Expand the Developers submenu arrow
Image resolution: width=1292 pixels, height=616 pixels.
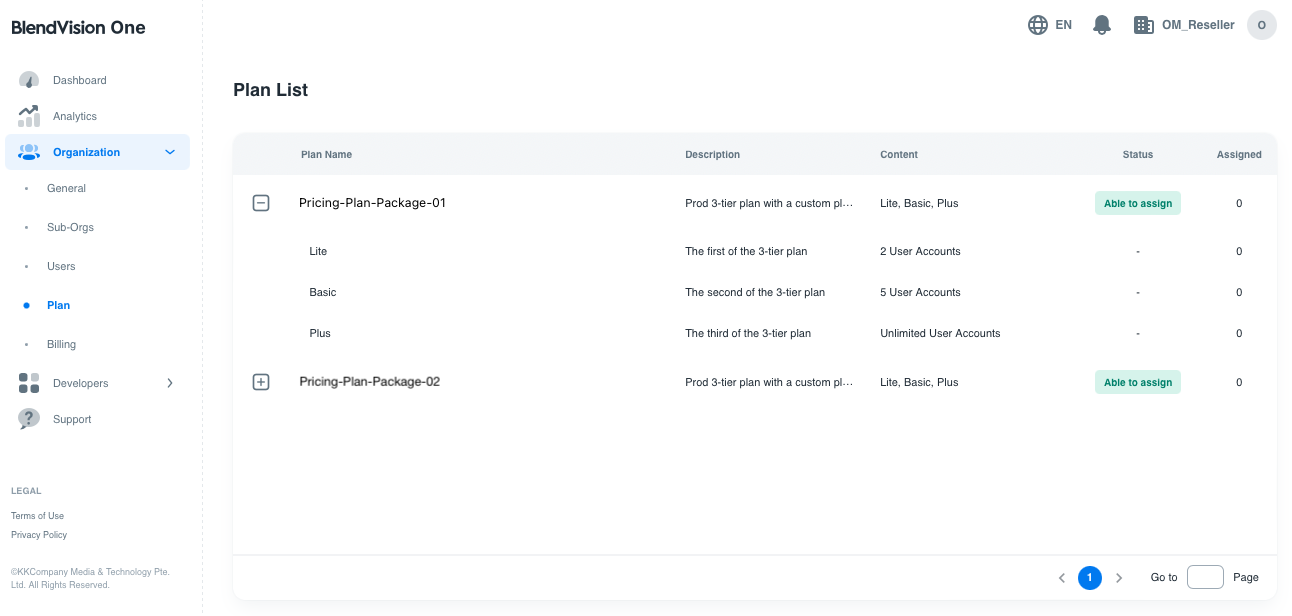[170, 383]
